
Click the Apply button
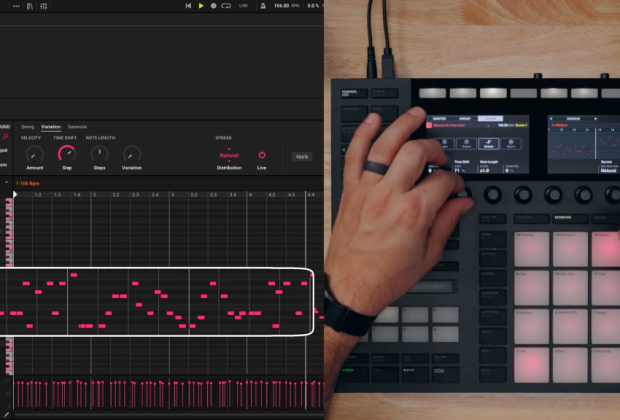(x=302, y=156)
